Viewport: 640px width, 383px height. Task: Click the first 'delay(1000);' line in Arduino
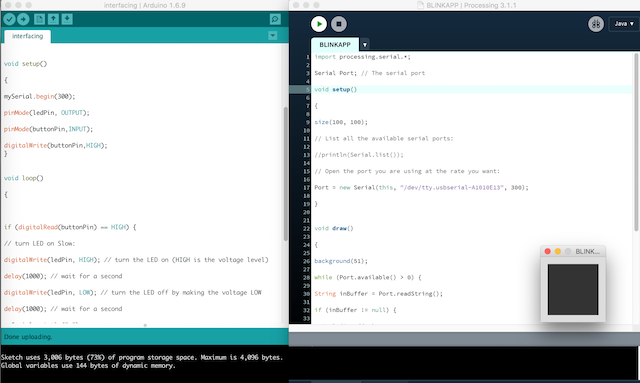pos(63,276)
